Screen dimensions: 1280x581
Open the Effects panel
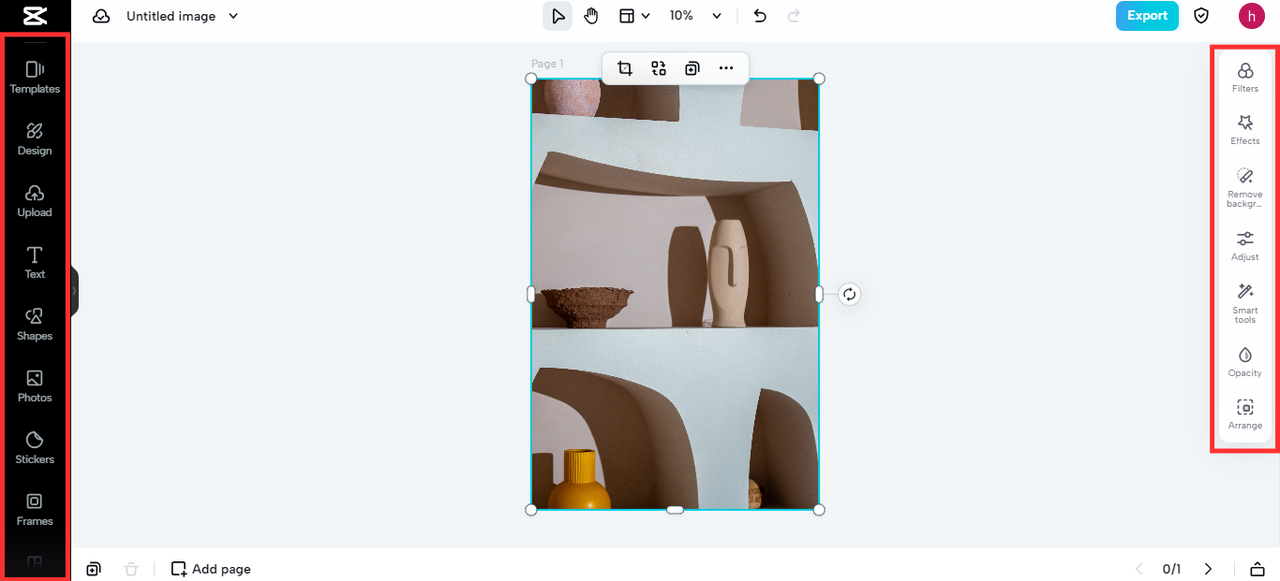(x=1245, y=129)
